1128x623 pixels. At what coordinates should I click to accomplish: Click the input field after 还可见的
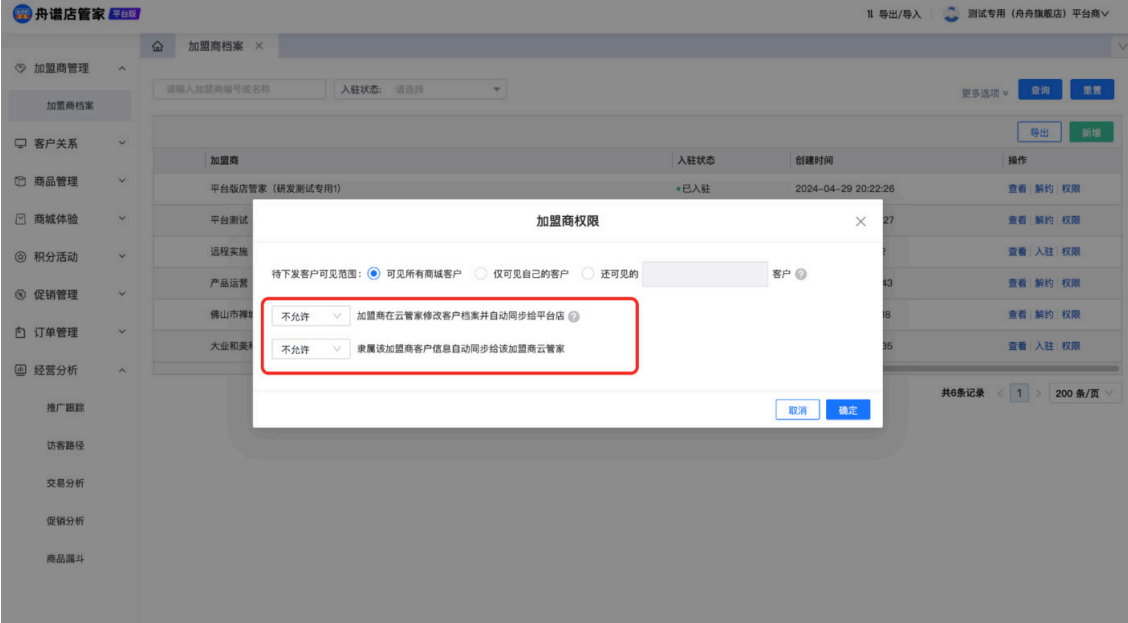coord(705,274)
